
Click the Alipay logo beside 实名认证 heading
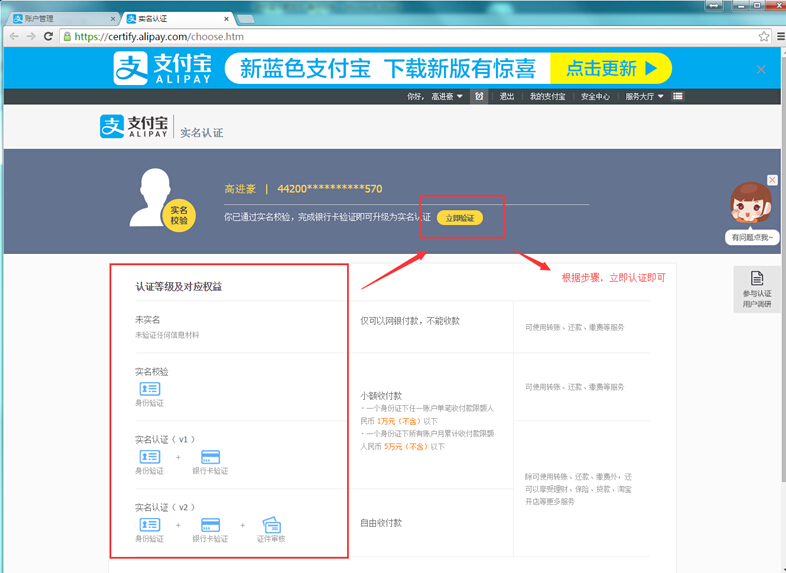134,126
